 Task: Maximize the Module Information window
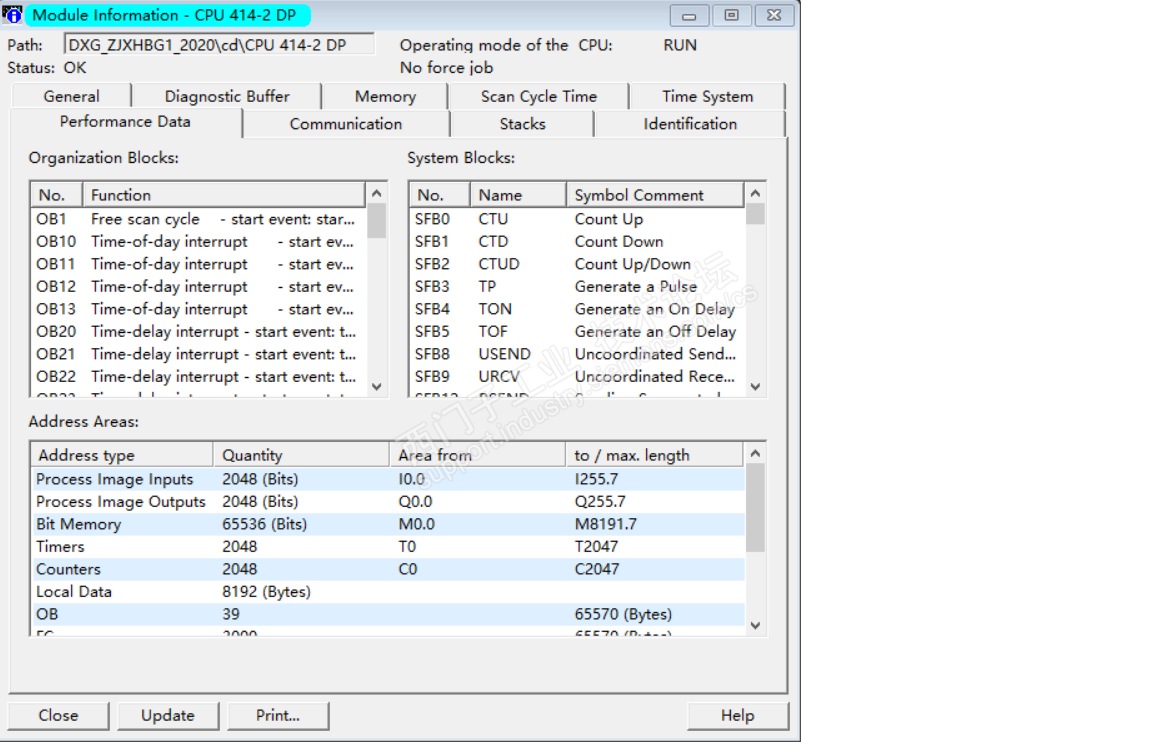(732, 16)
